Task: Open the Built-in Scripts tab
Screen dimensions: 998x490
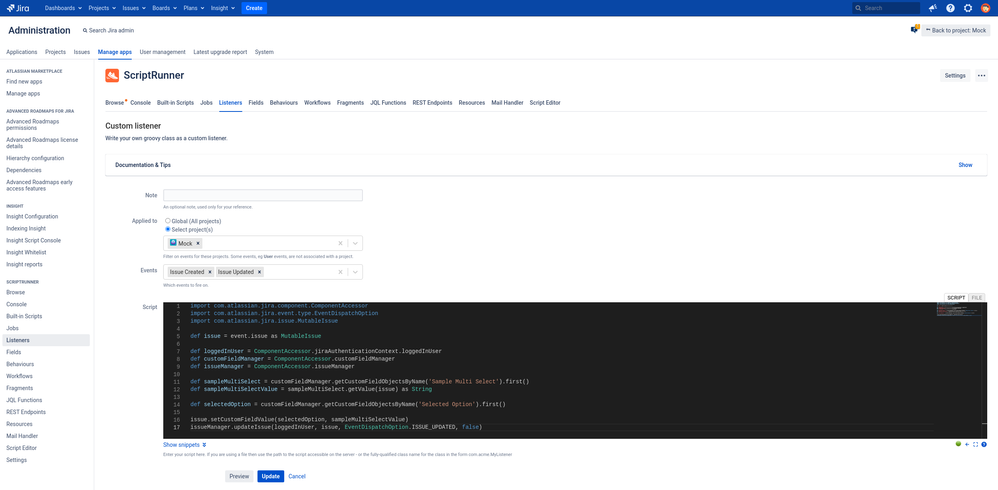Action: [175, 102]
